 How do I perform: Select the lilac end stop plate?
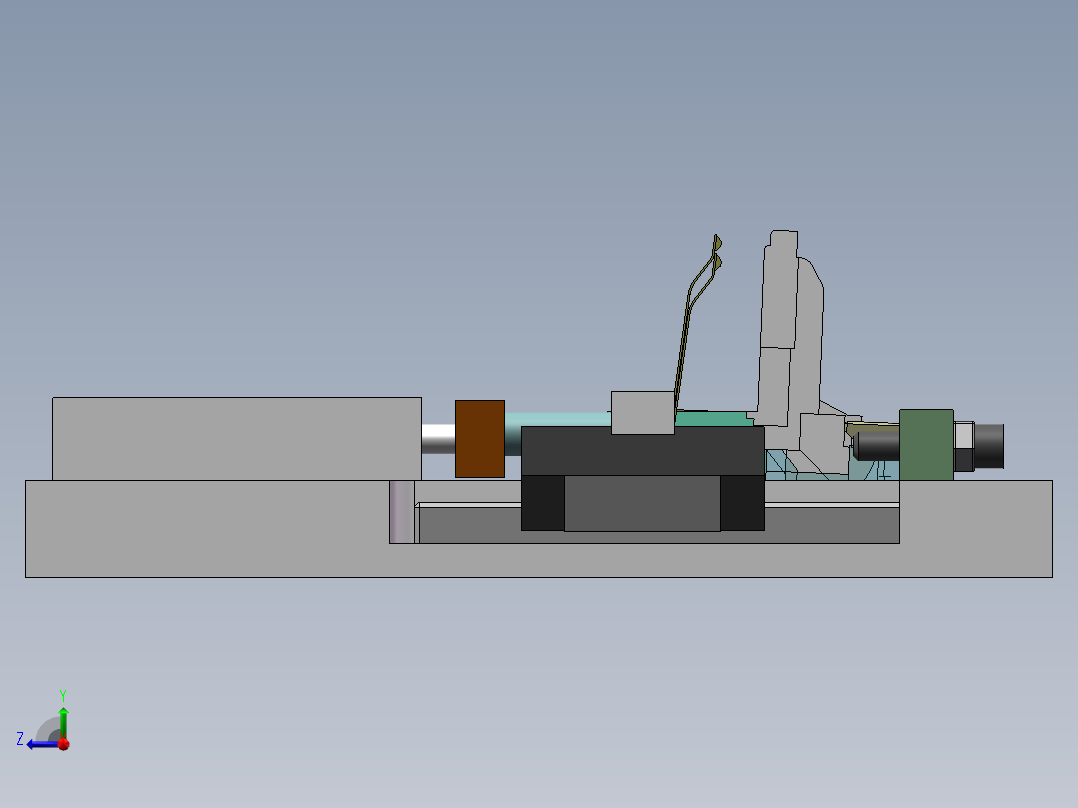coord(402,512)
